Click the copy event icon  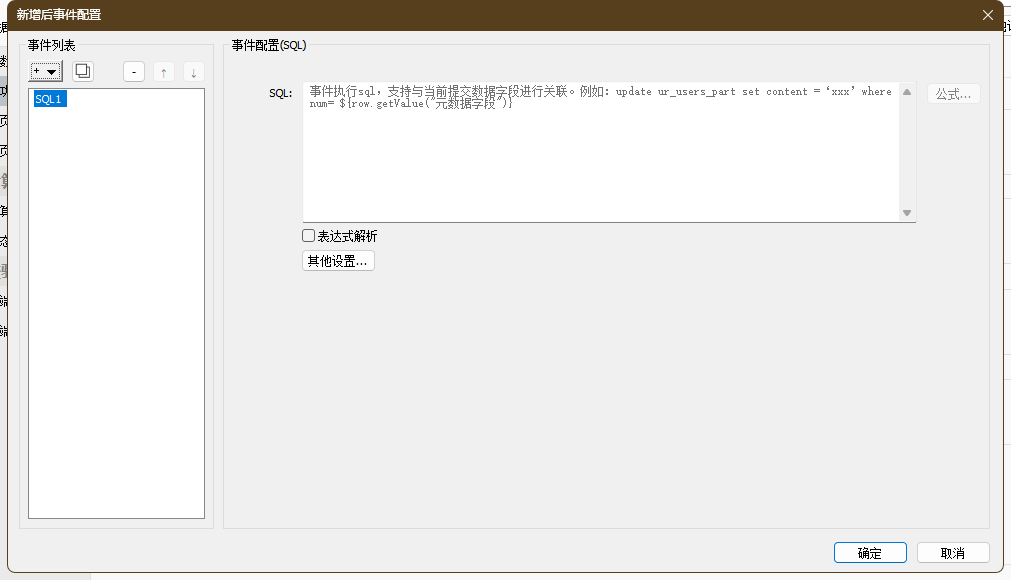(83, 72)
